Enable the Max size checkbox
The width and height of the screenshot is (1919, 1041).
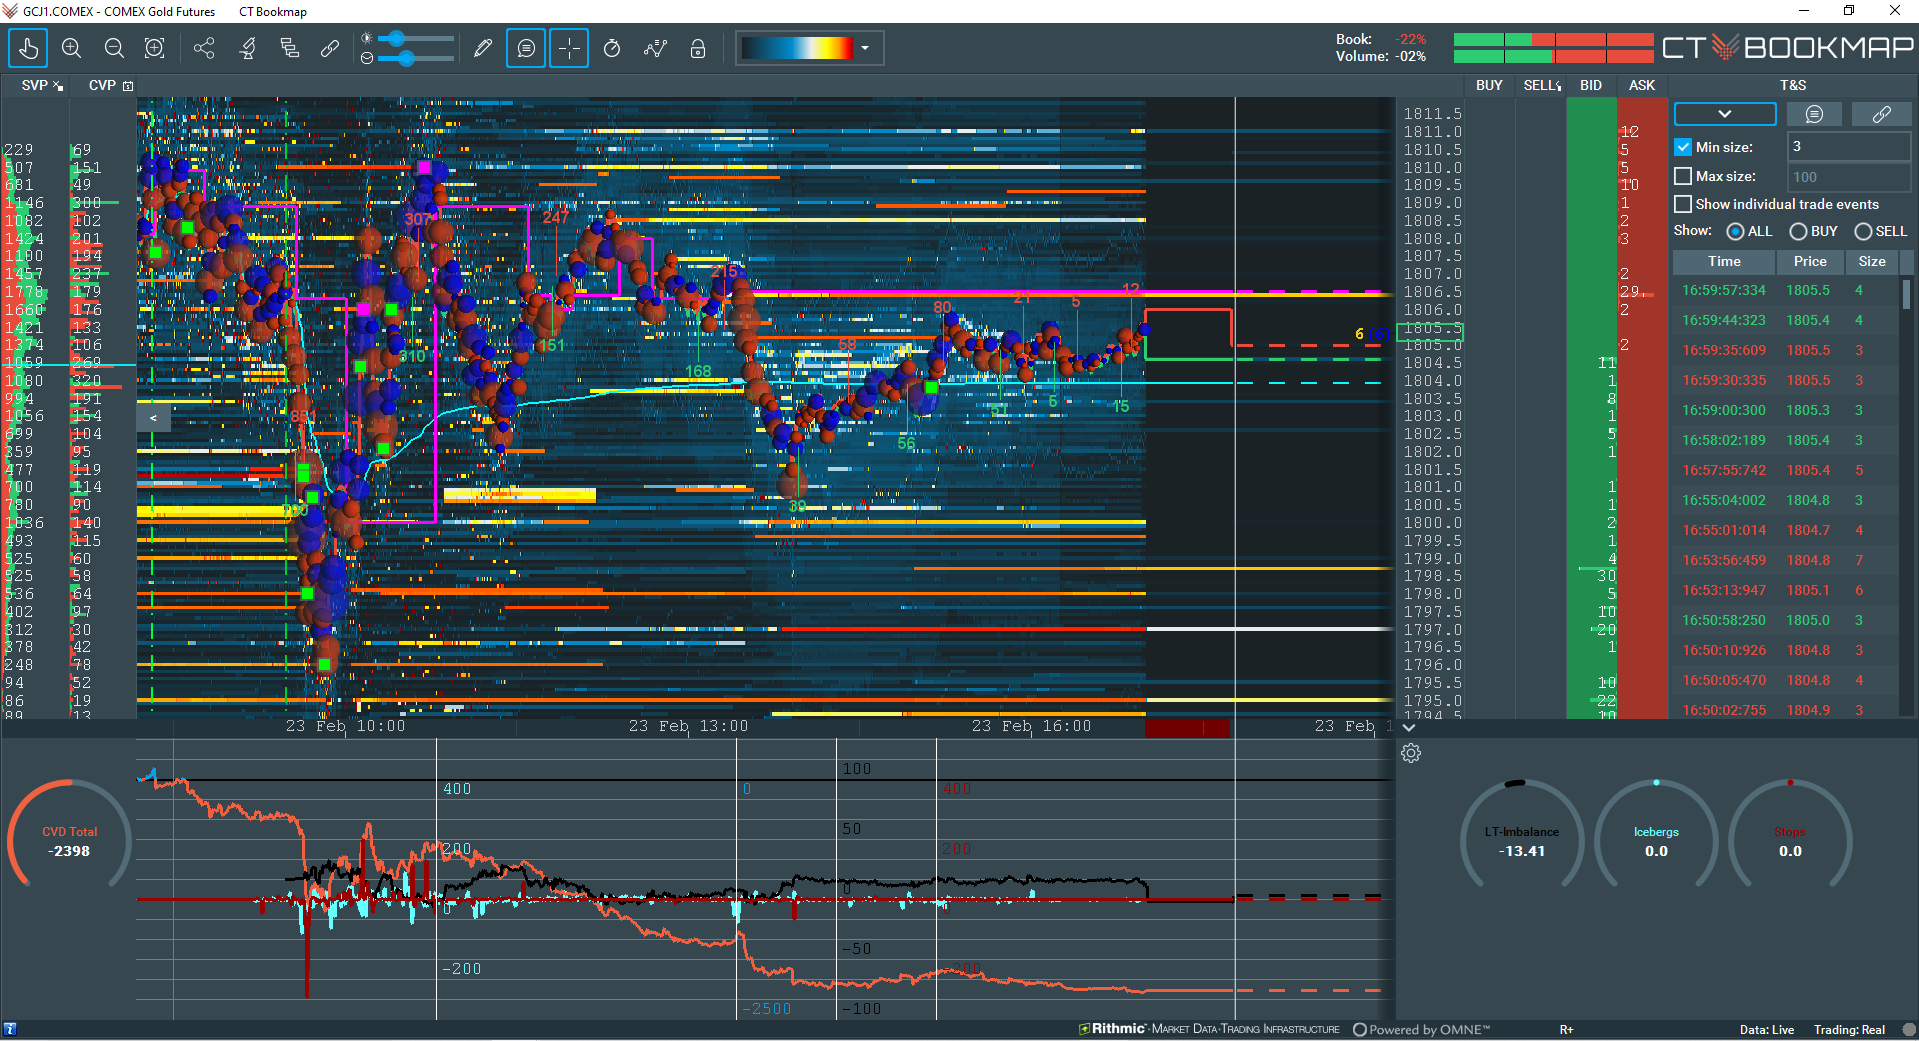coord(1683,176)
